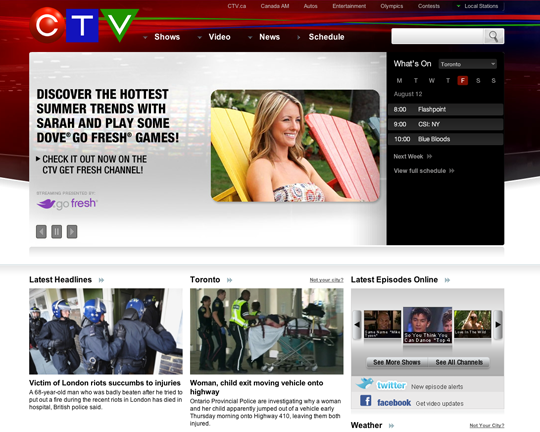The image size is (540, 432).
Task: Click the CTV logo
Action: point(84,25)
